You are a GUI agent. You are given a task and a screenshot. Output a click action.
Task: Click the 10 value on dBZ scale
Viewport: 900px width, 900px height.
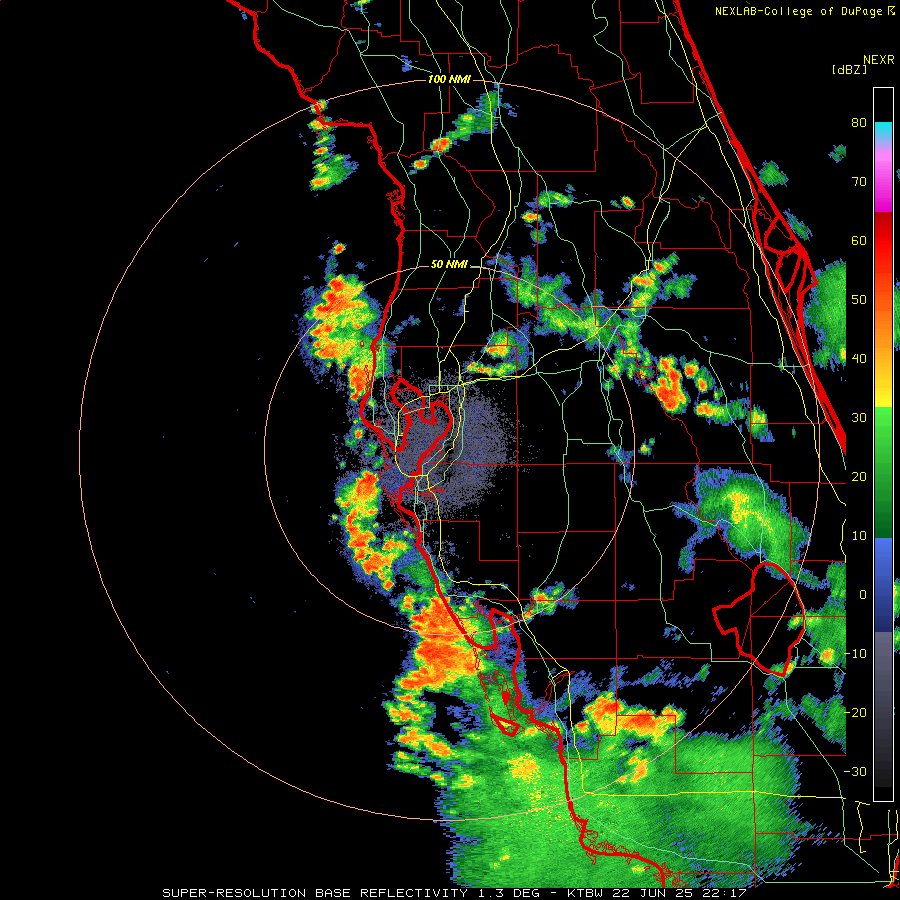(x=859, y=536)
